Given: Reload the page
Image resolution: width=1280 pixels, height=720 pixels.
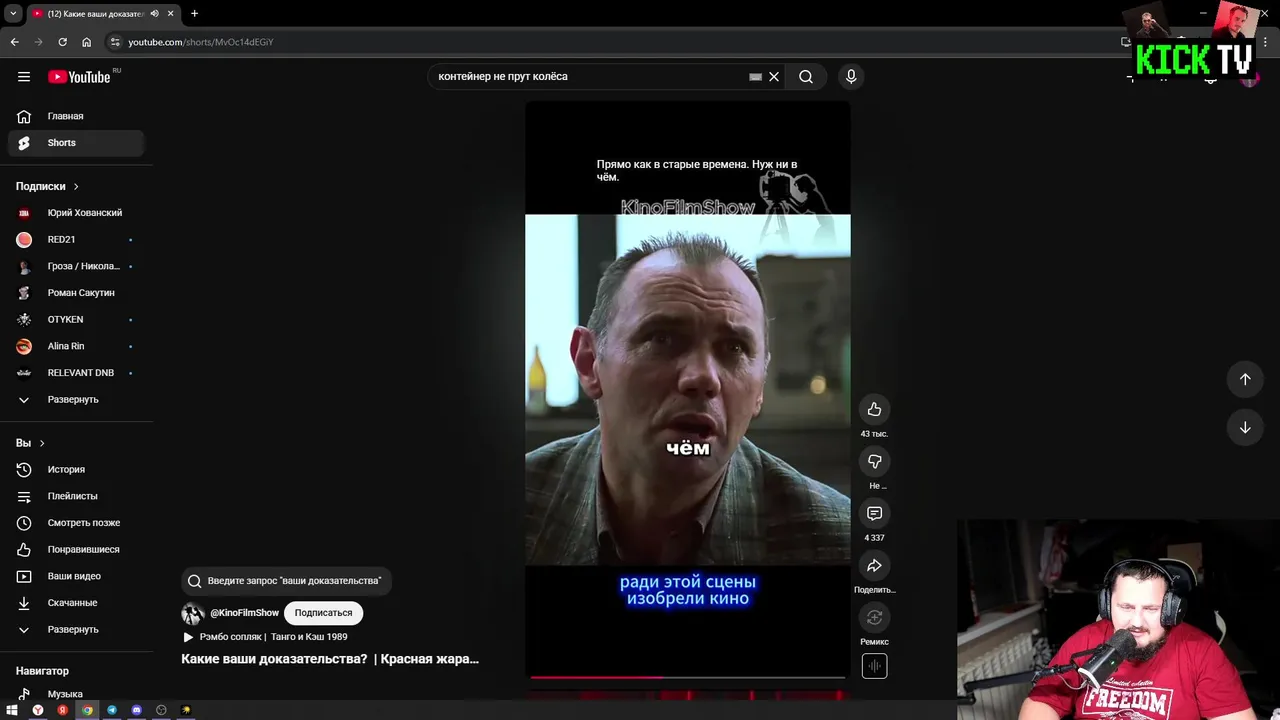Looking at the screenshot, I should click(x=62, y=42).
